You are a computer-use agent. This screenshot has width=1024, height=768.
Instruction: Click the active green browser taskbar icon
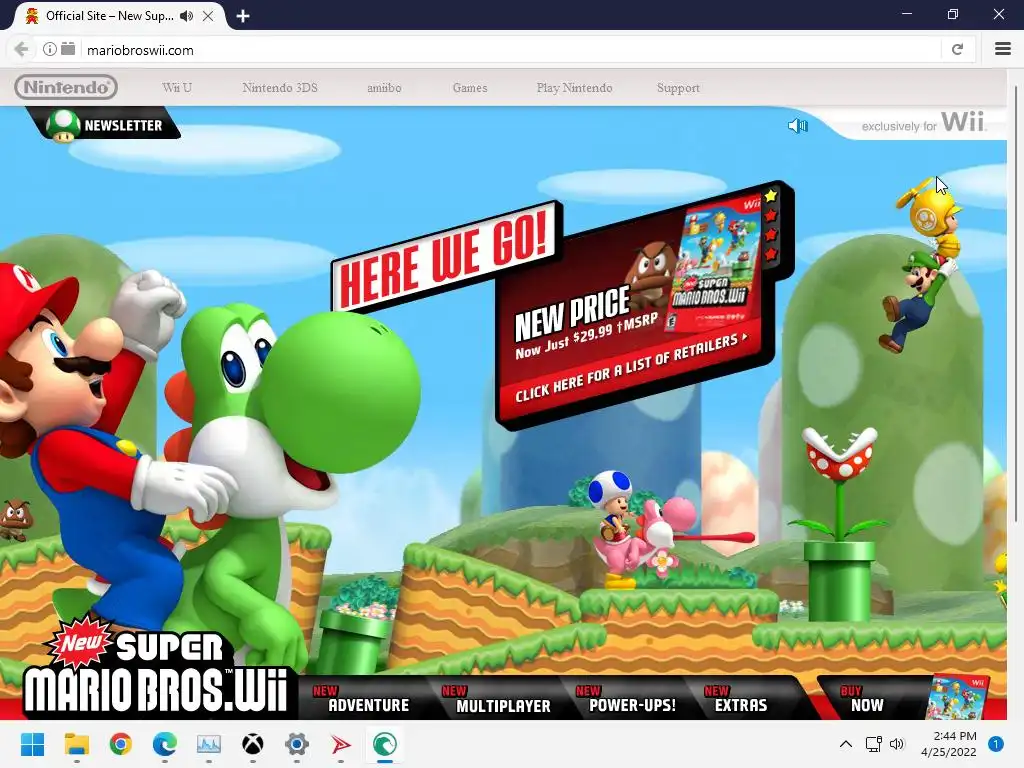(x=385, y=744)
